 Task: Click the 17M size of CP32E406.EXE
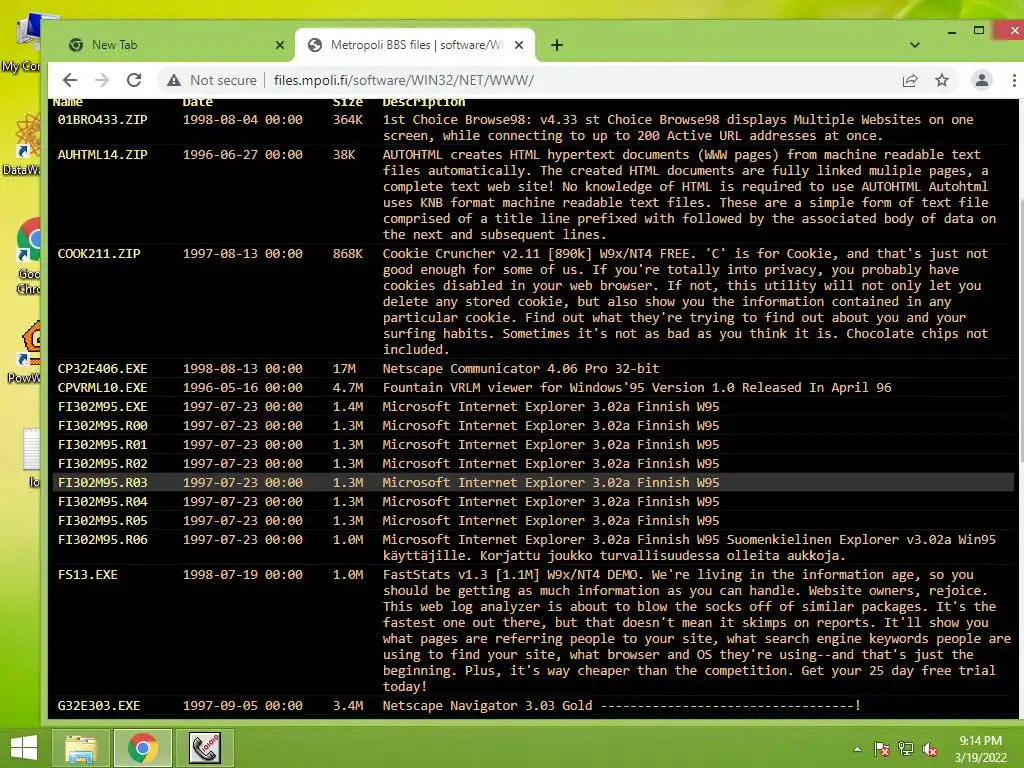tap(344, 368)
